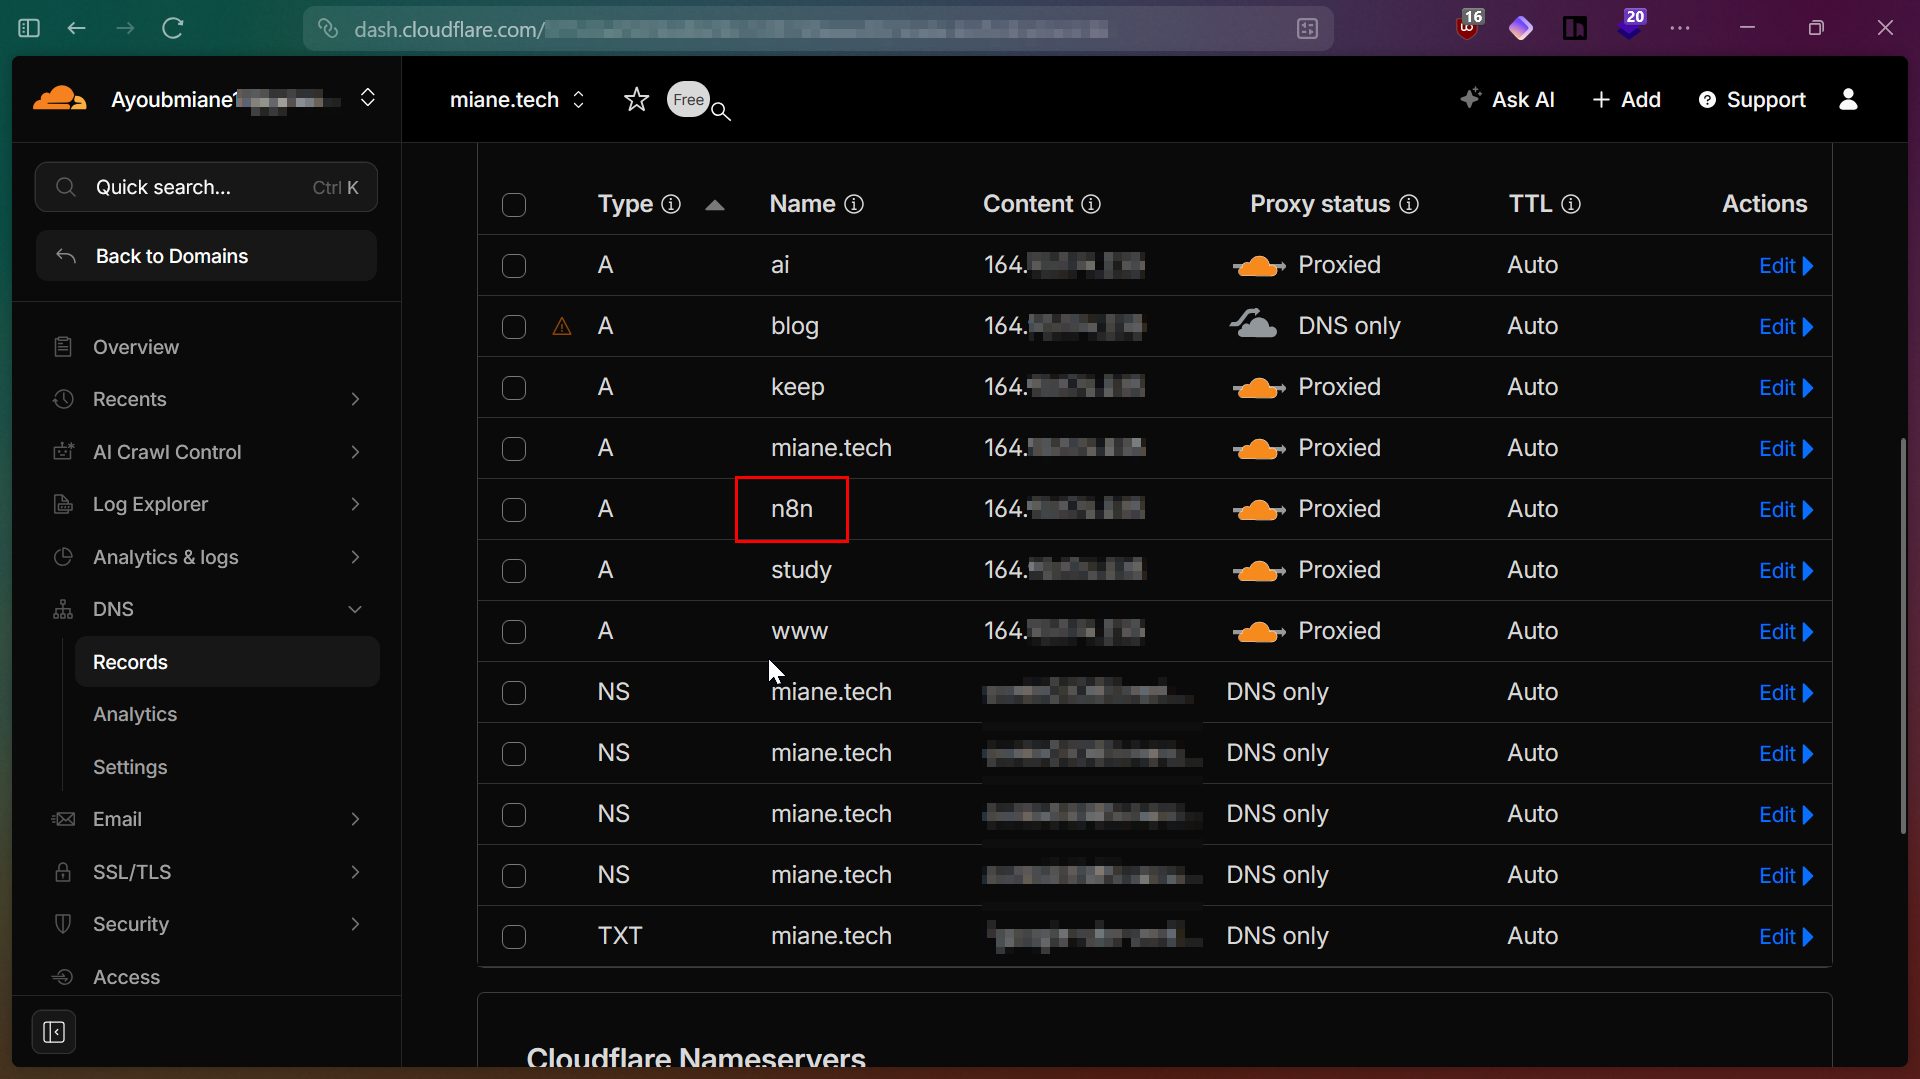Click the Type column info icon

[671, 204]
